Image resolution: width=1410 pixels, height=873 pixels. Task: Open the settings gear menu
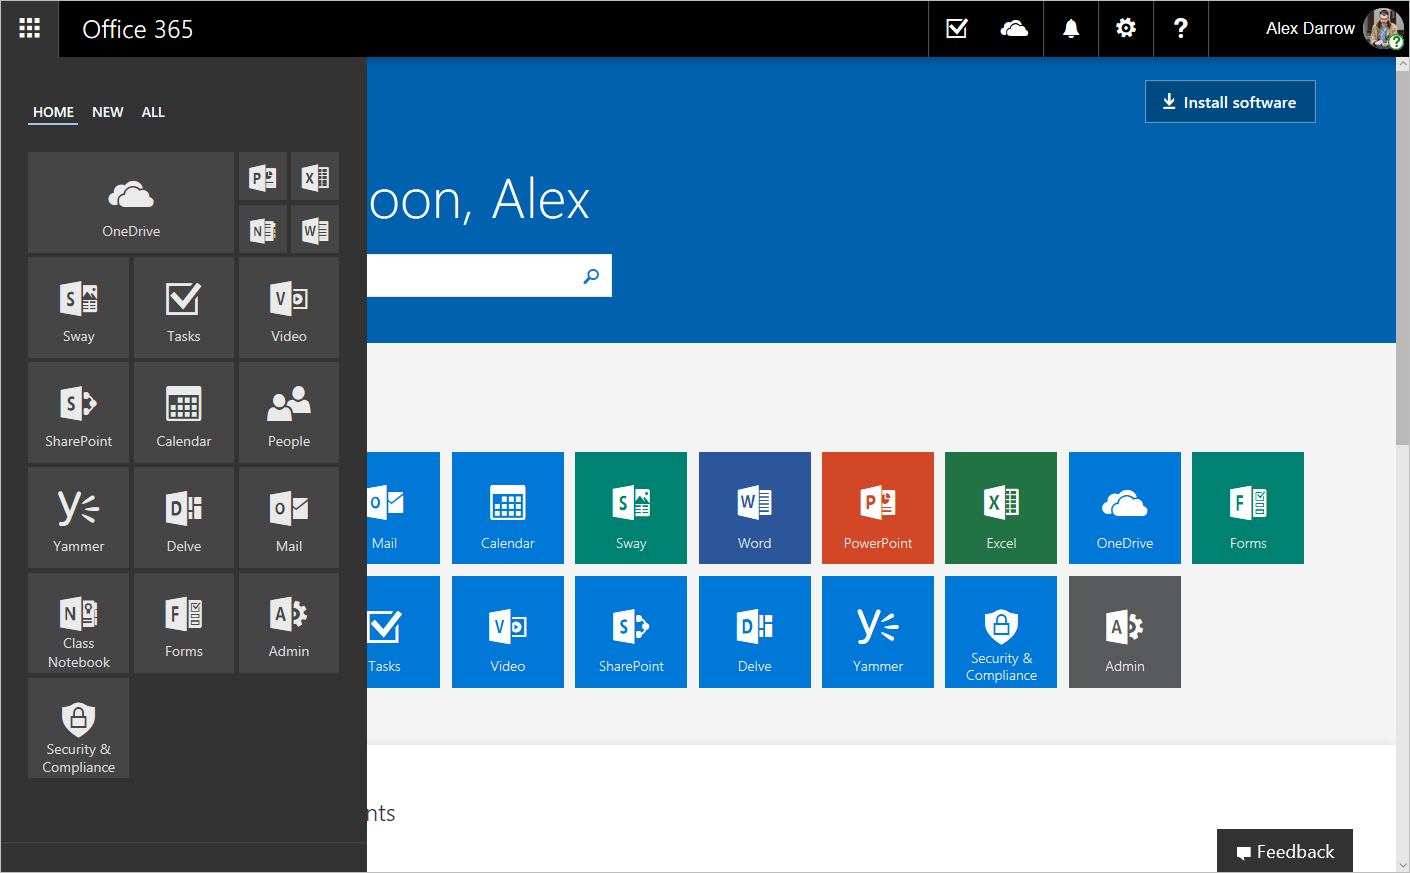[1126, 29]
